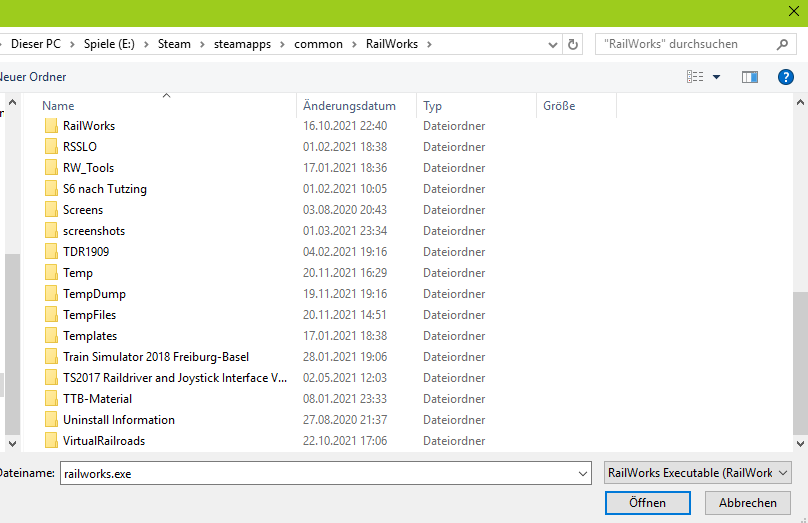Select the RailWorks breadcrumb segment
808x523 pixels.
click(x=392, y=44)
